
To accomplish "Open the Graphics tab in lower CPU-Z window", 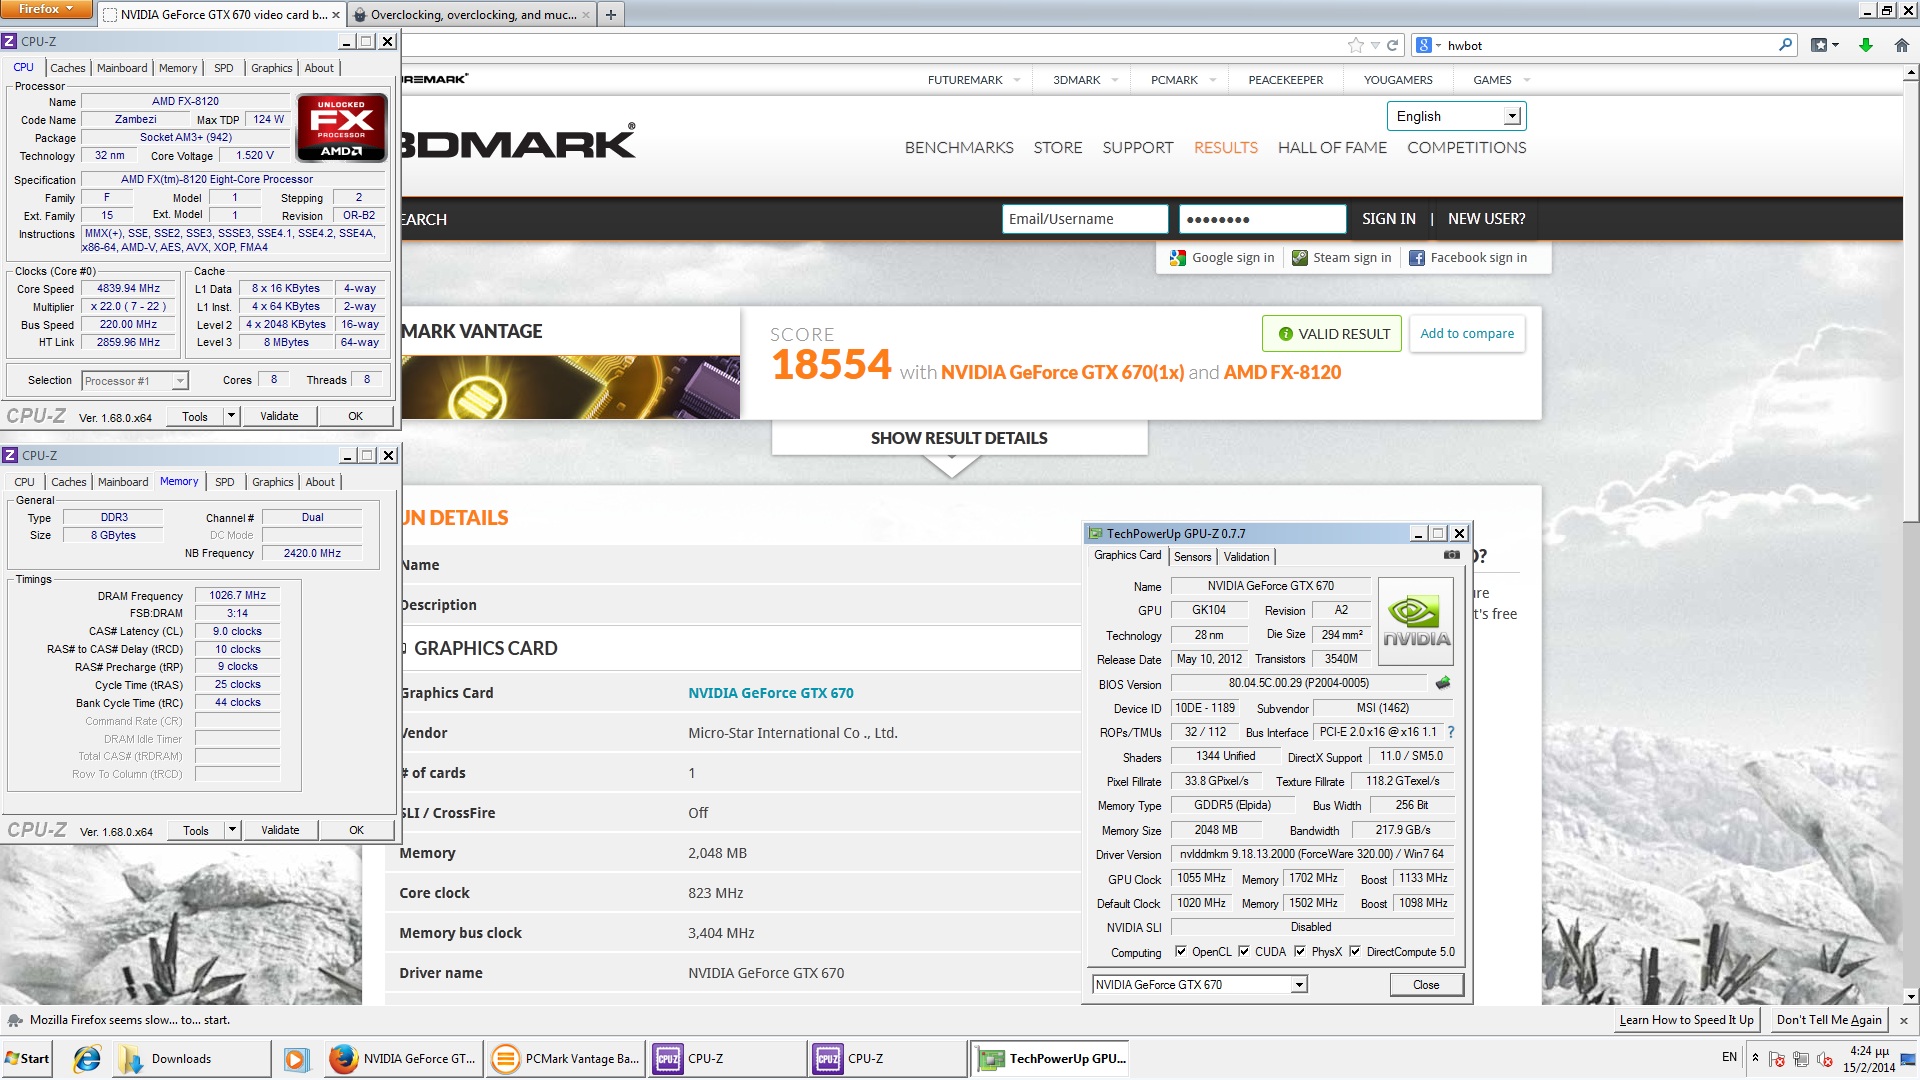I will pyautogui.click(x=273, y=482).
